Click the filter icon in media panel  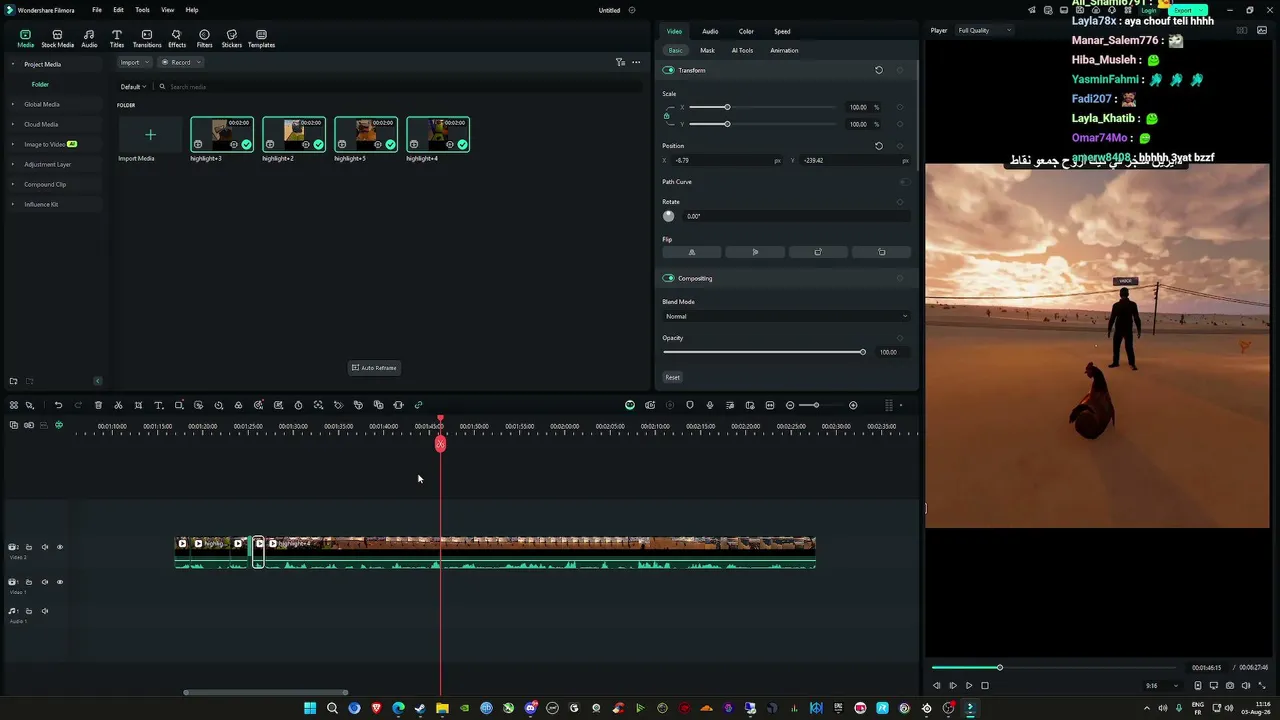point(620,62)
